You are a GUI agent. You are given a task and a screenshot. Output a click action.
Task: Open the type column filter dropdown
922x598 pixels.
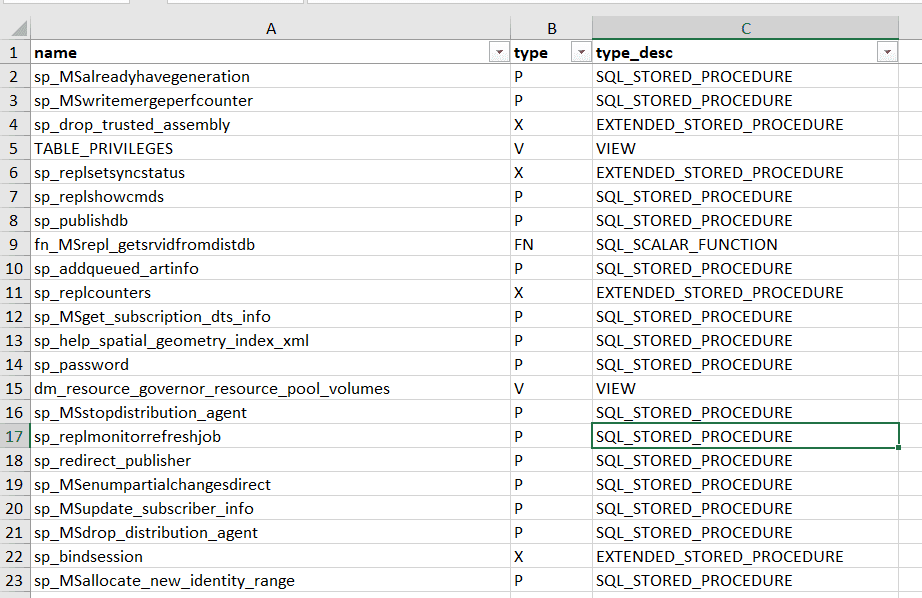tap(581, 52)
